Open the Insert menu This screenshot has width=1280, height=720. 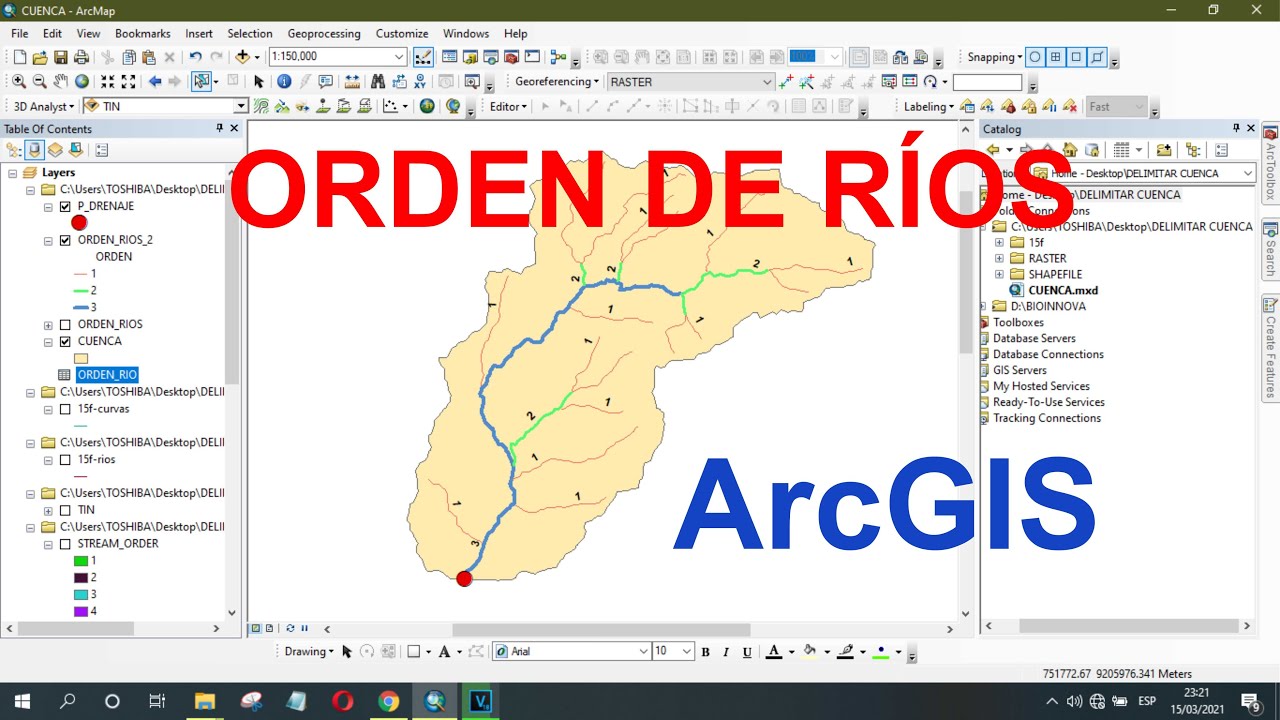pos(199,33)
